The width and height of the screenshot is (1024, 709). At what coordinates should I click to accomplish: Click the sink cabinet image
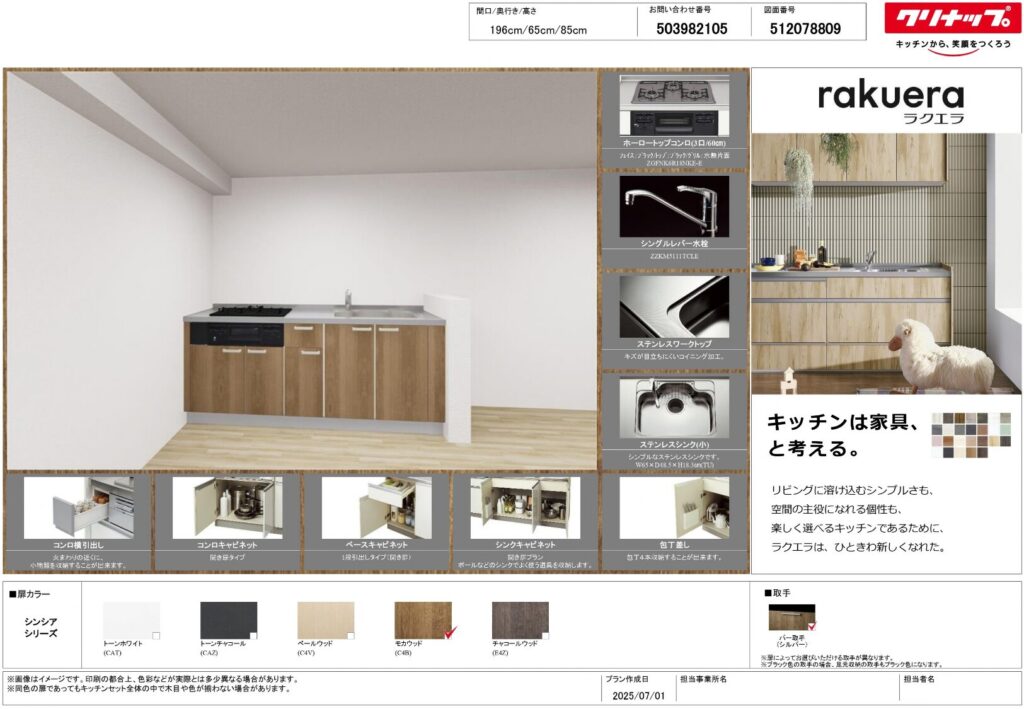(524, 507)
